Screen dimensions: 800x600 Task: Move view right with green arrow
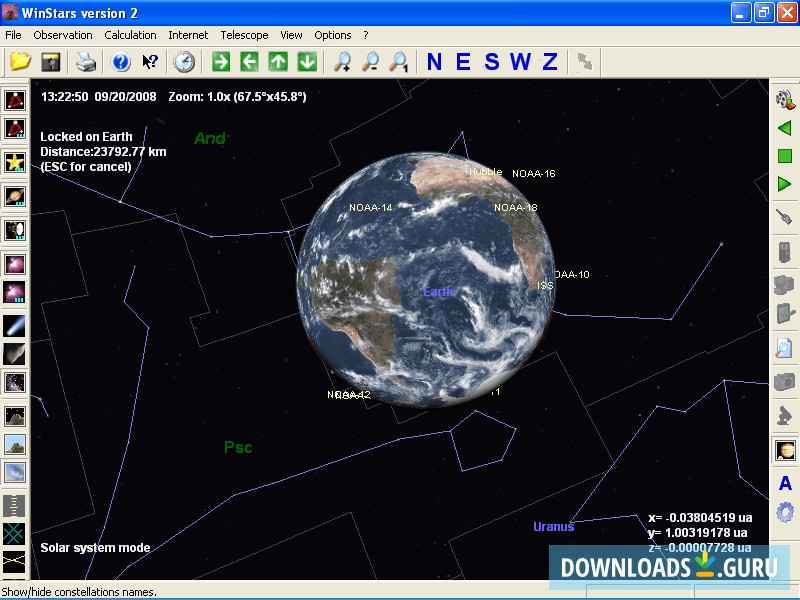coord(221,62)
